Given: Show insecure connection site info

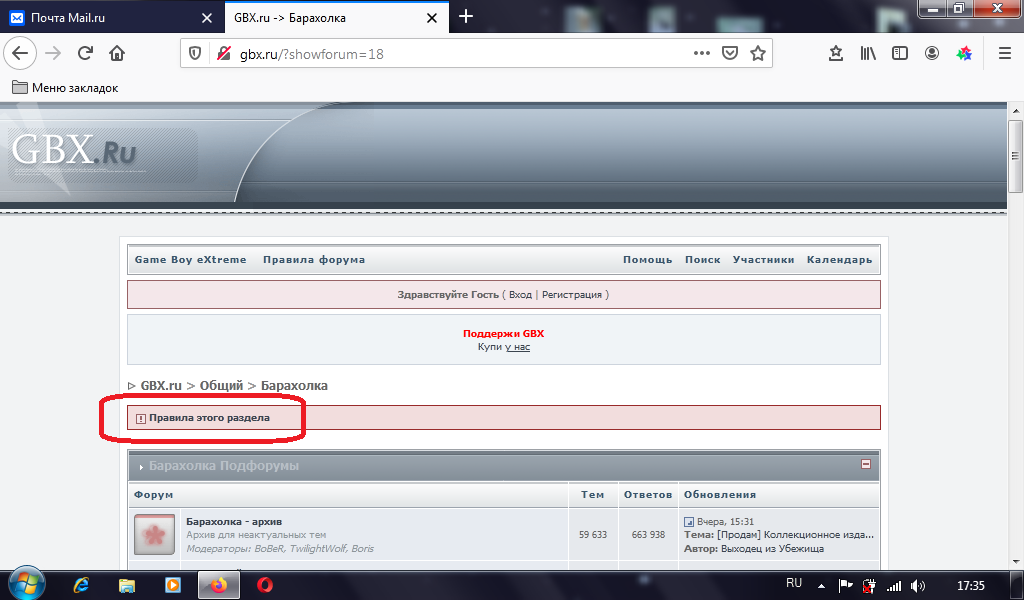Looking at the screenshot, I should [223, 54].
